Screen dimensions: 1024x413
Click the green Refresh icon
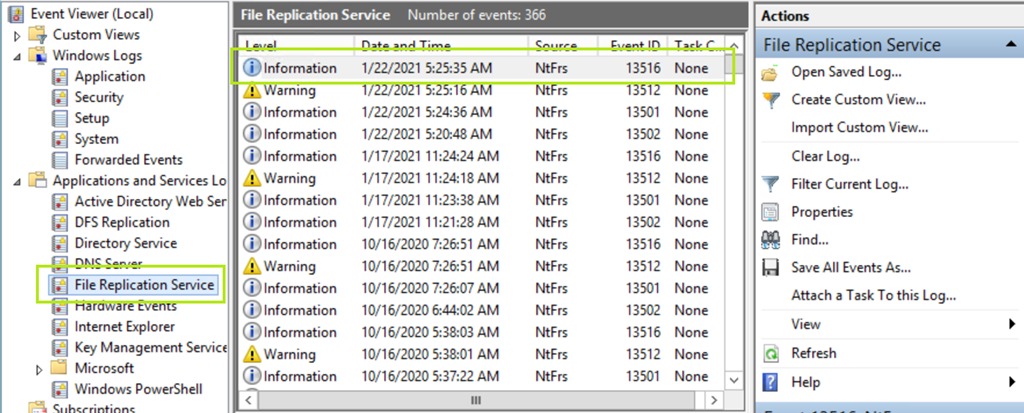click(770, 353)
